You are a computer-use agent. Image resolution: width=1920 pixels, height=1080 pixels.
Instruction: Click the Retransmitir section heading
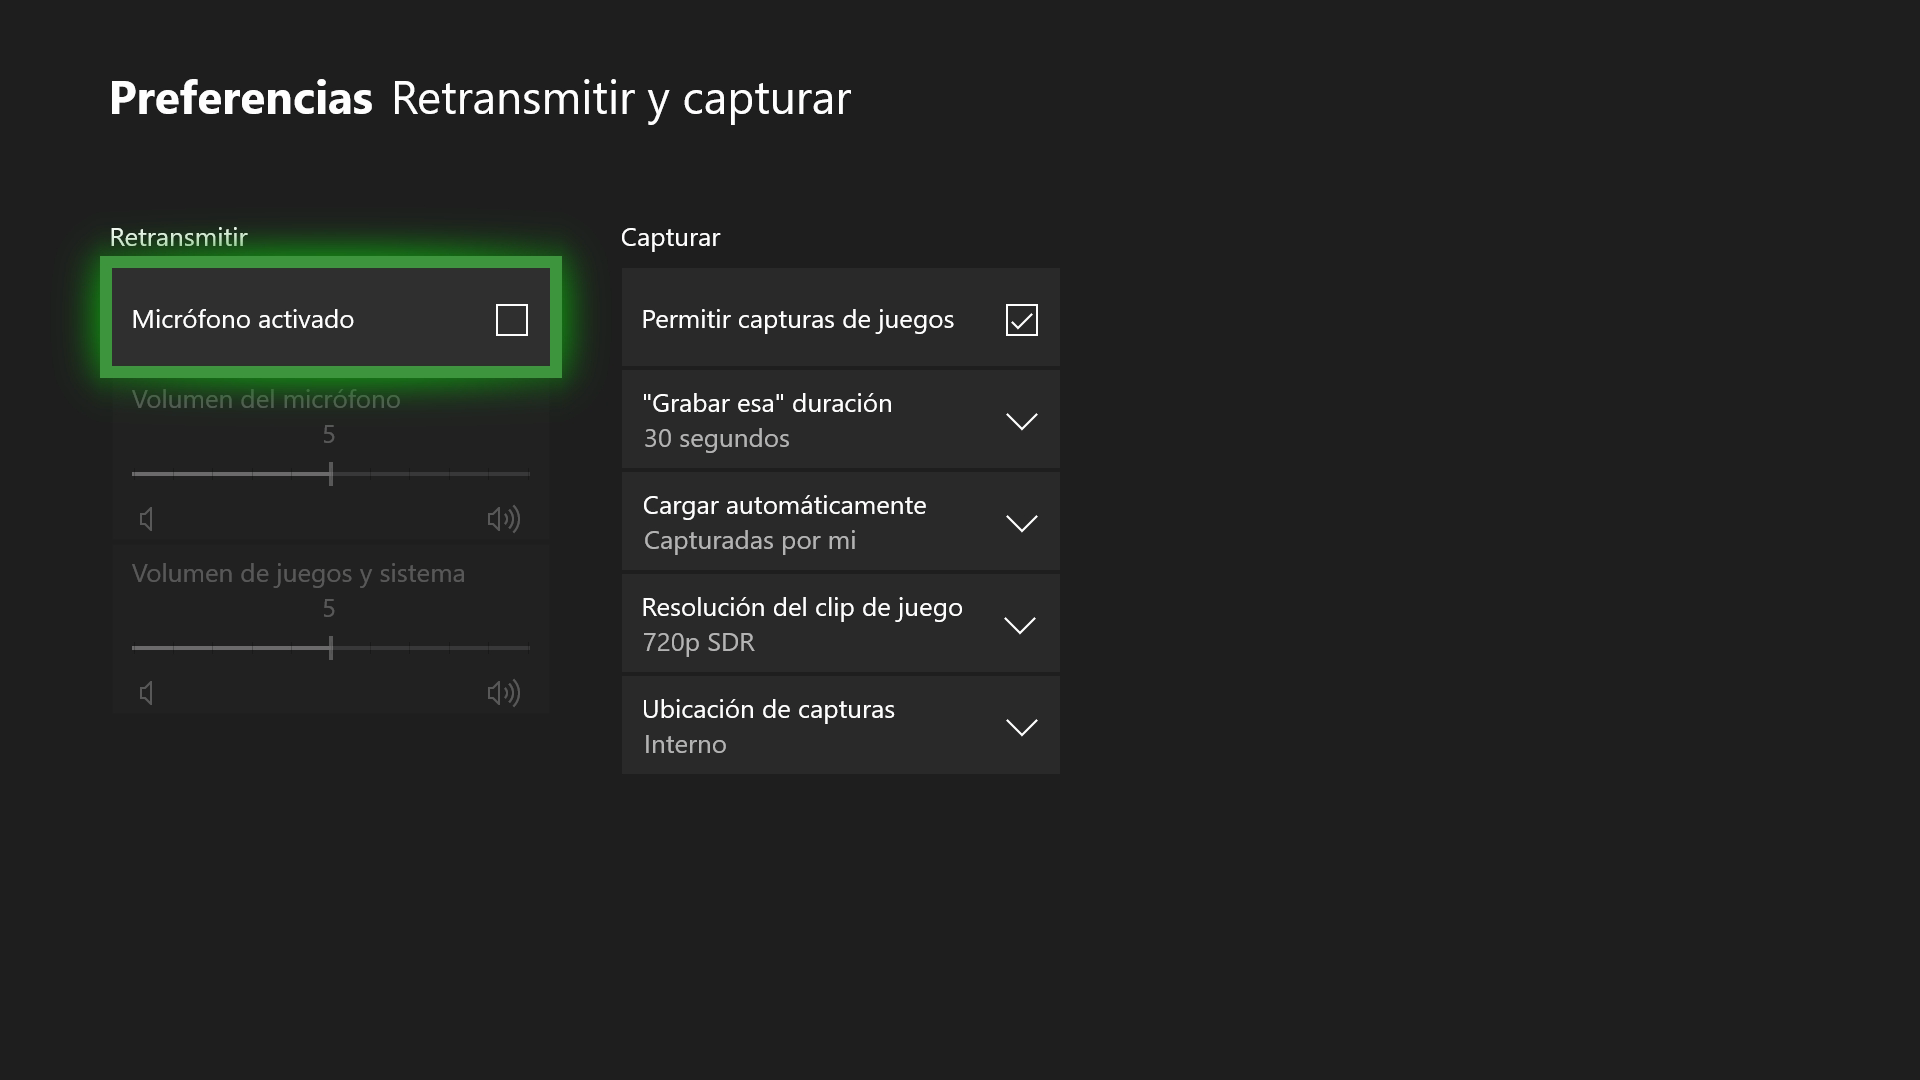tap(178, 237)
